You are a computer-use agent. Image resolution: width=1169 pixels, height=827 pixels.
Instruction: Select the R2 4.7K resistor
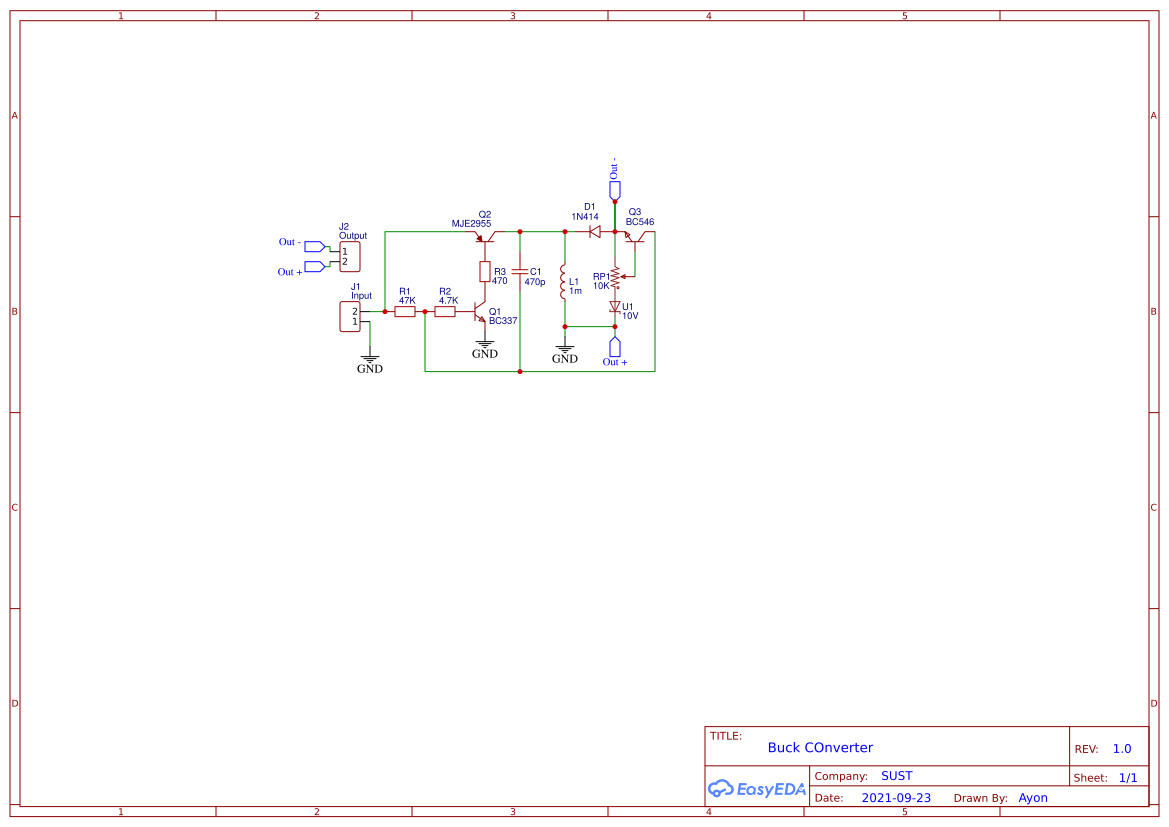[444, 311]
